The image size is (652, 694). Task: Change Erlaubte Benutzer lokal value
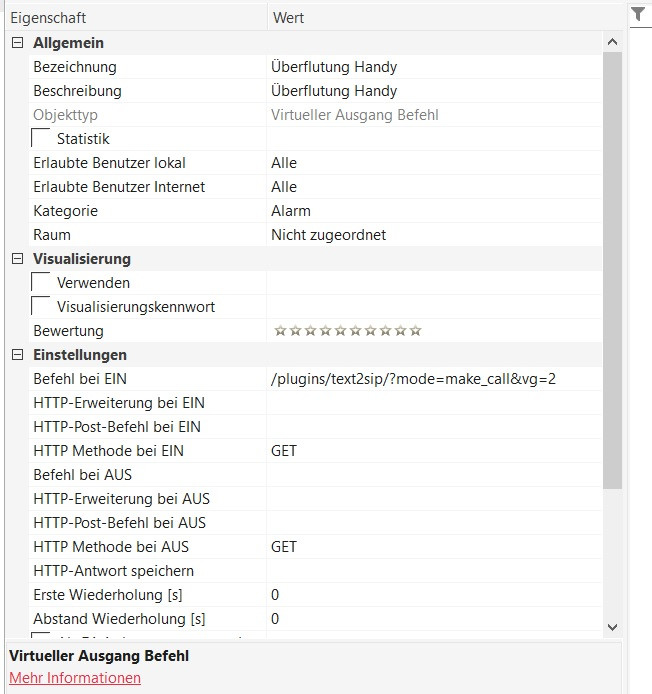(x=284, y=163)
